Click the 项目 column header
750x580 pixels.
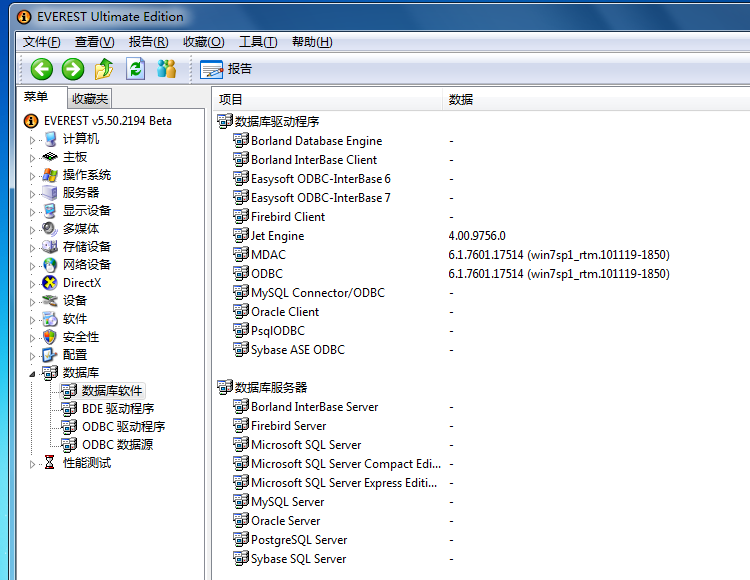coord(231,99)
